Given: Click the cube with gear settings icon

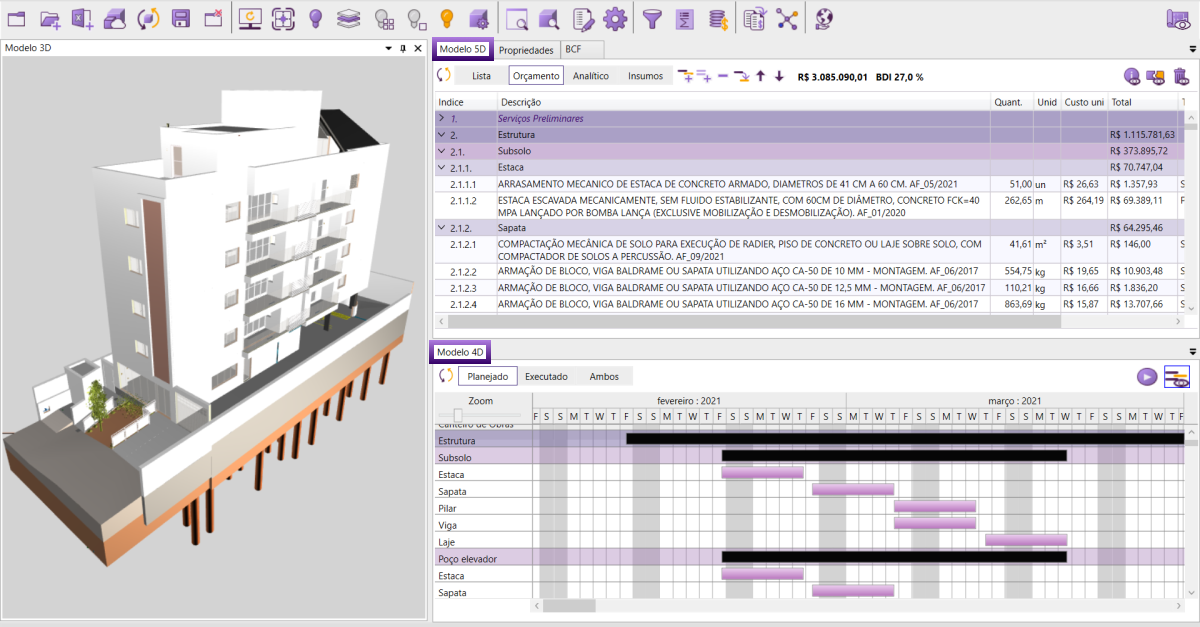Looking at the screenshot, I should pos(480,17).
